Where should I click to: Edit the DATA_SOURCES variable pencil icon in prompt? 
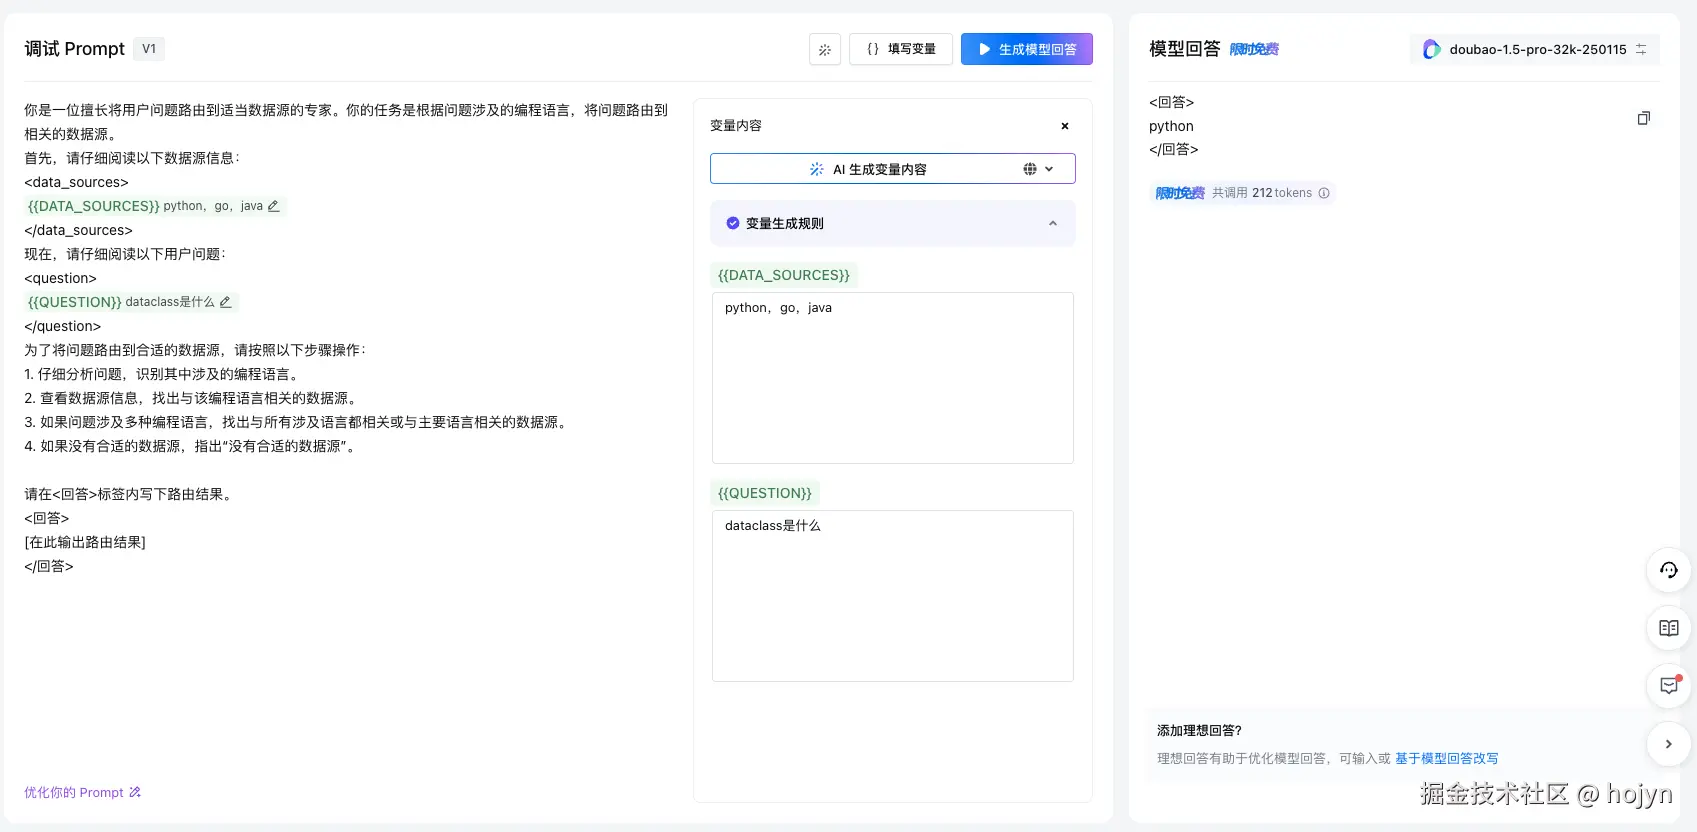(x=273, y=206)
